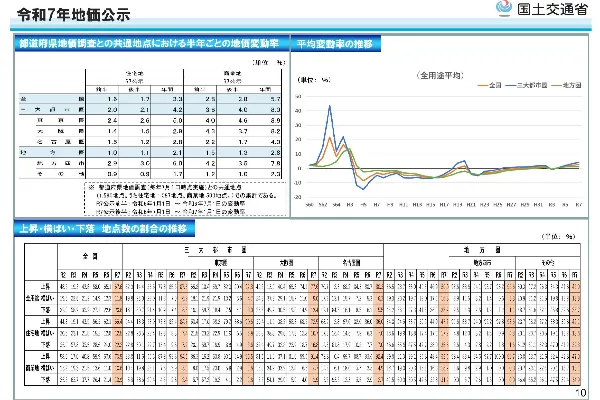Click the (全用途平均) chart subtitle
The width and height of the screenshot is (600, 400).
(440, 74)
